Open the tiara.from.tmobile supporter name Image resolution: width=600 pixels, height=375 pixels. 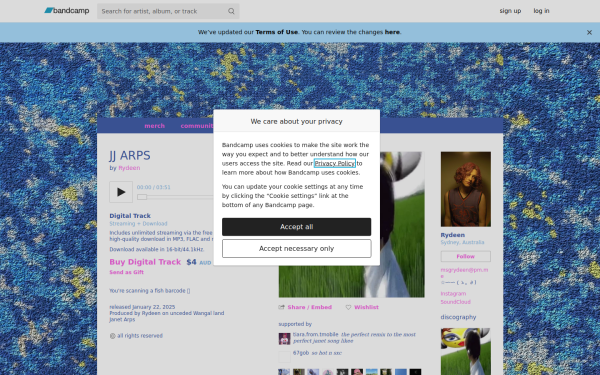(x=315, y=334)
